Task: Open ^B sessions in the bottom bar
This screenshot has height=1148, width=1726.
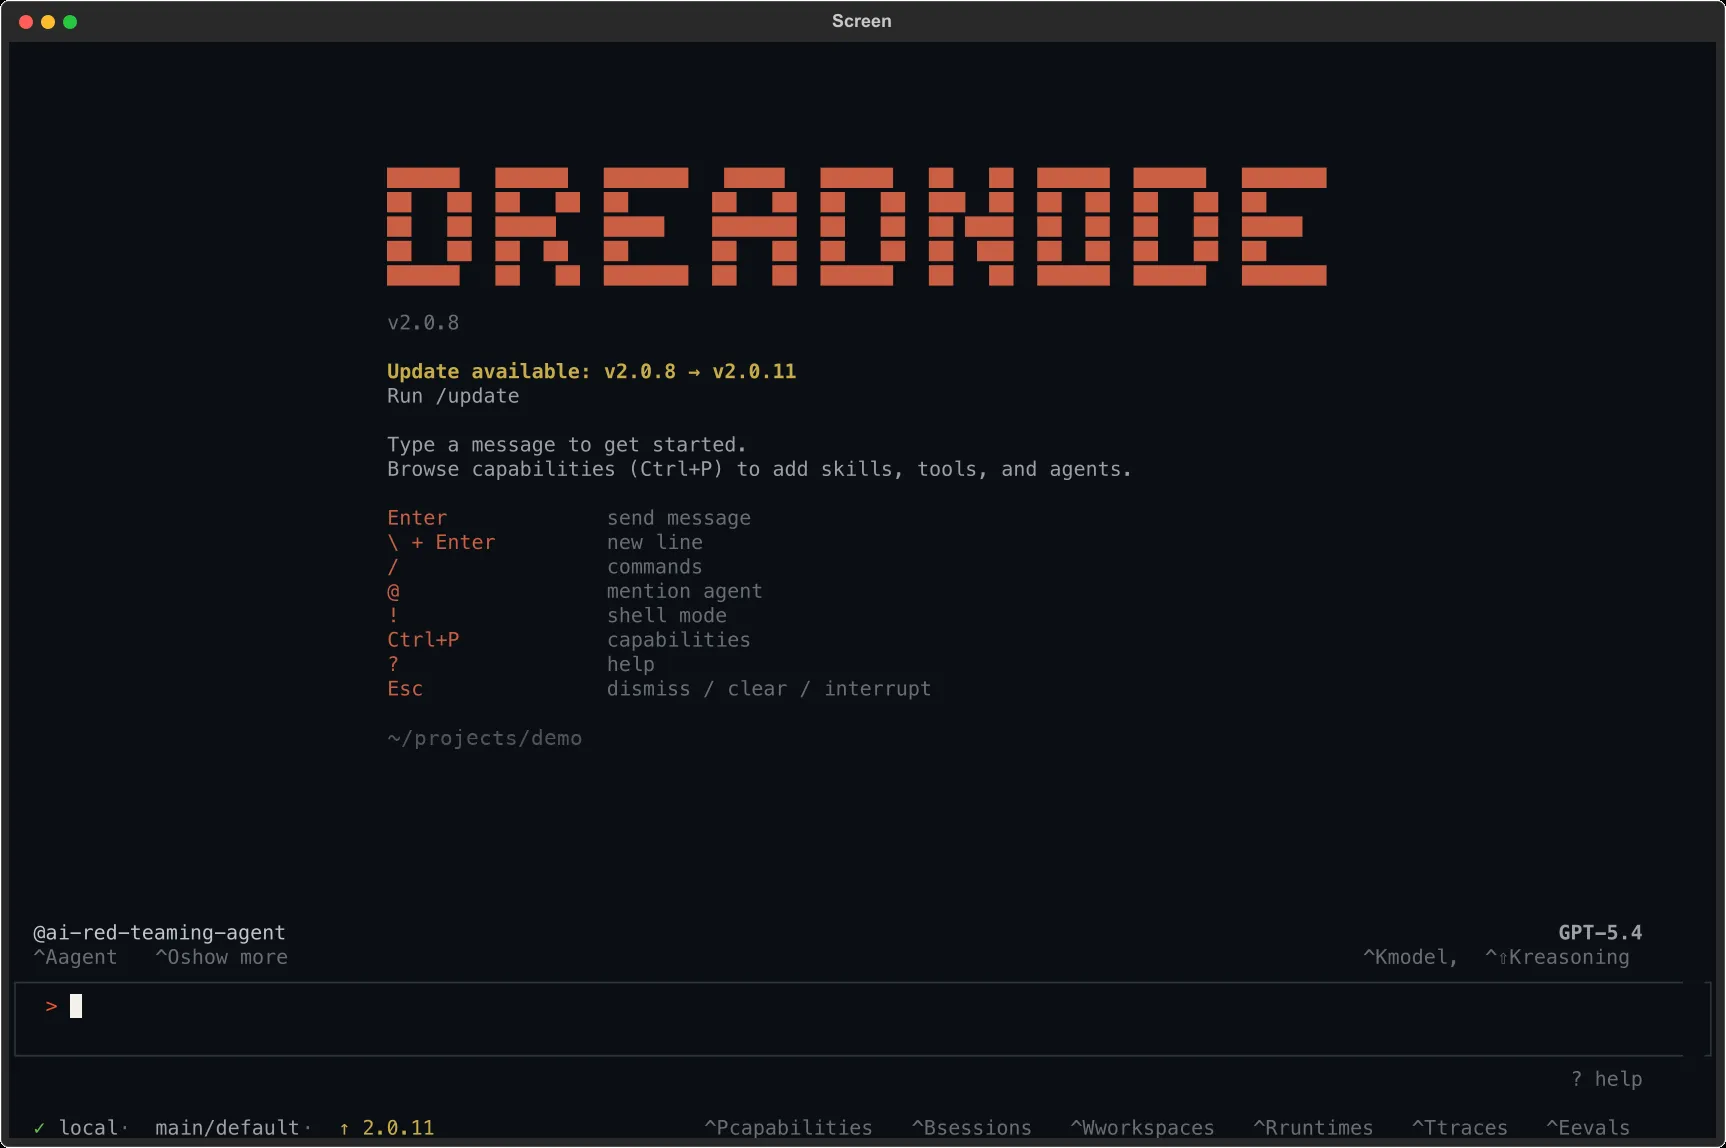Action: click(x=971, y=1128)
